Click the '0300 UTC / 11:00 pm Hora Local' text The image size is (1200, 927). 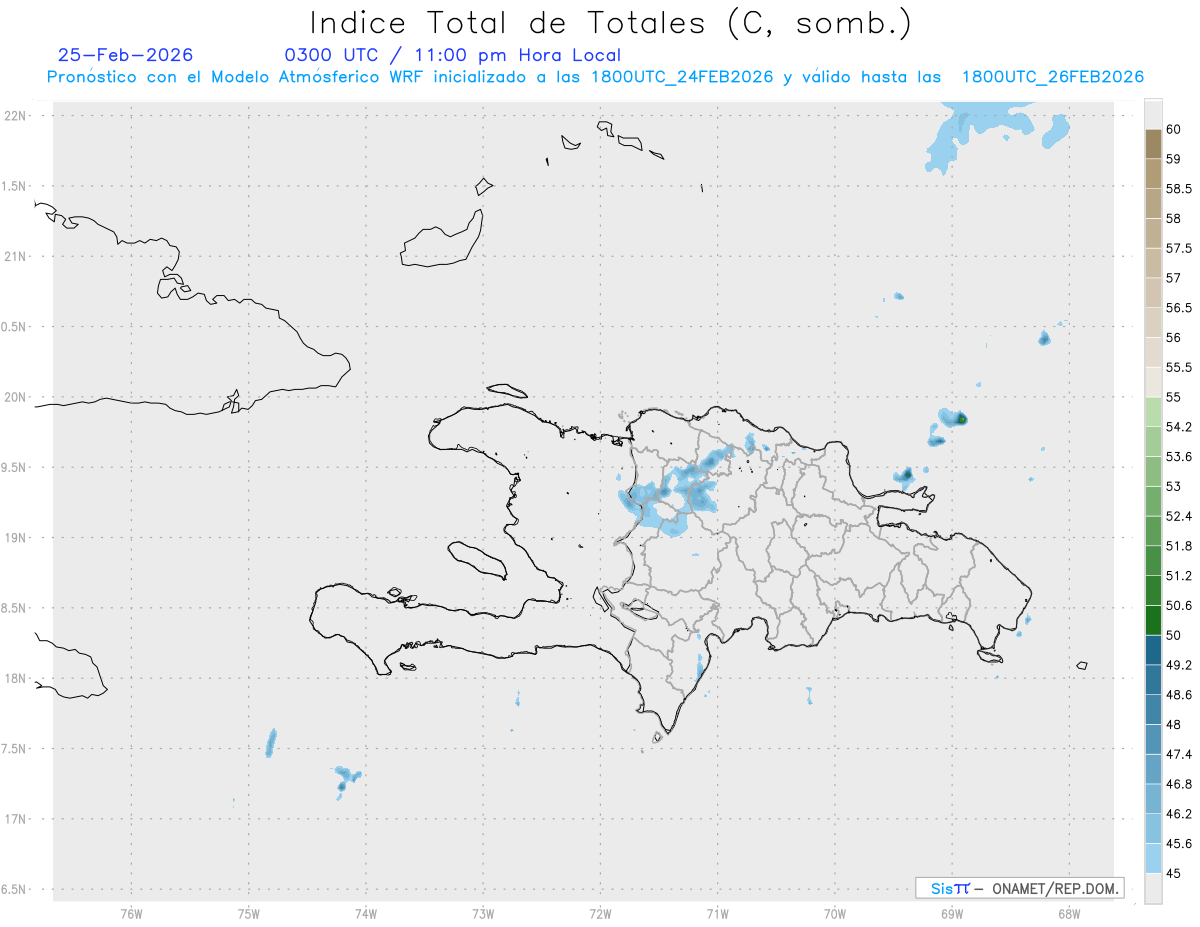pos(453,55)
